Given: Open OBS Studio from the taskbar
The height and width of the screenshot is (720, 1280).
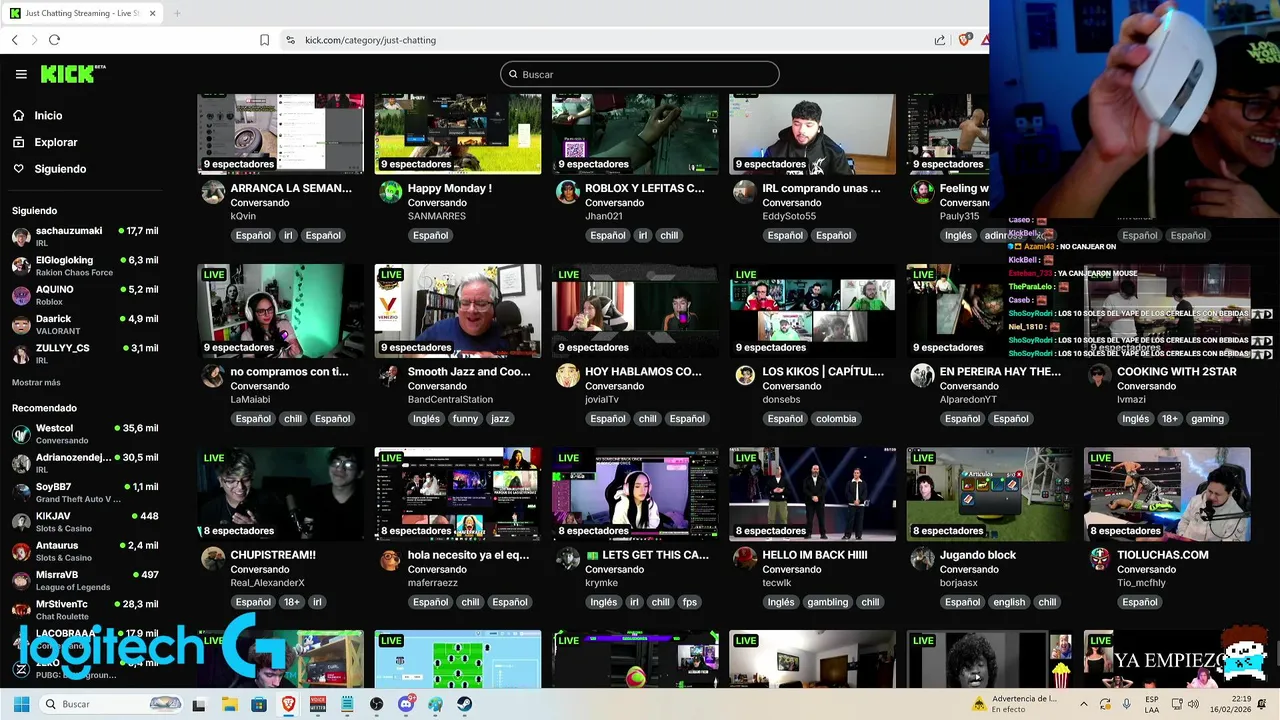Looking at the screenshot, I should pyautogui.click(x=377, y=704).
